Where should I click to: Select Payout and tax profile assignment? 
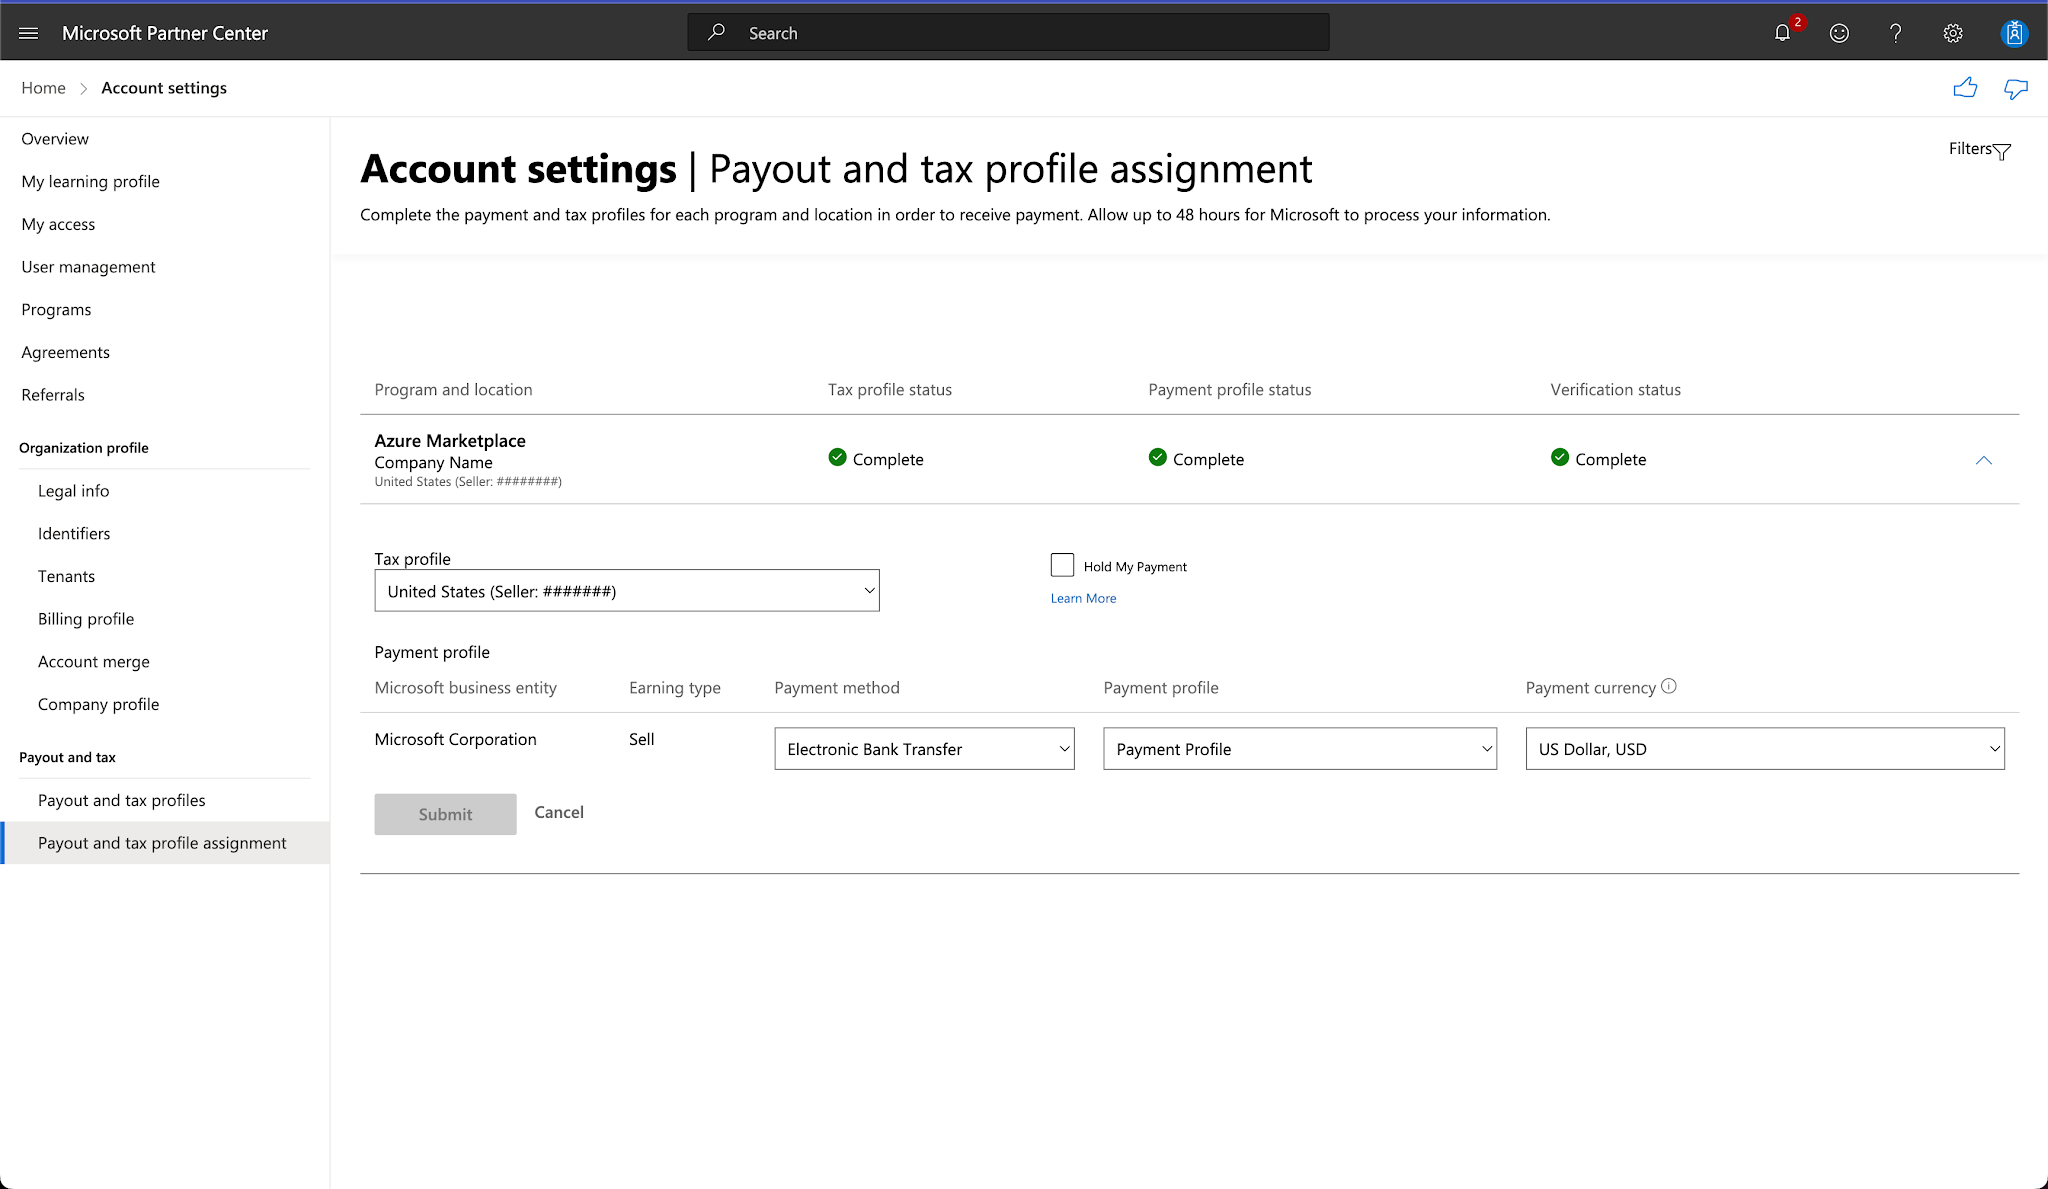point(165,843)
